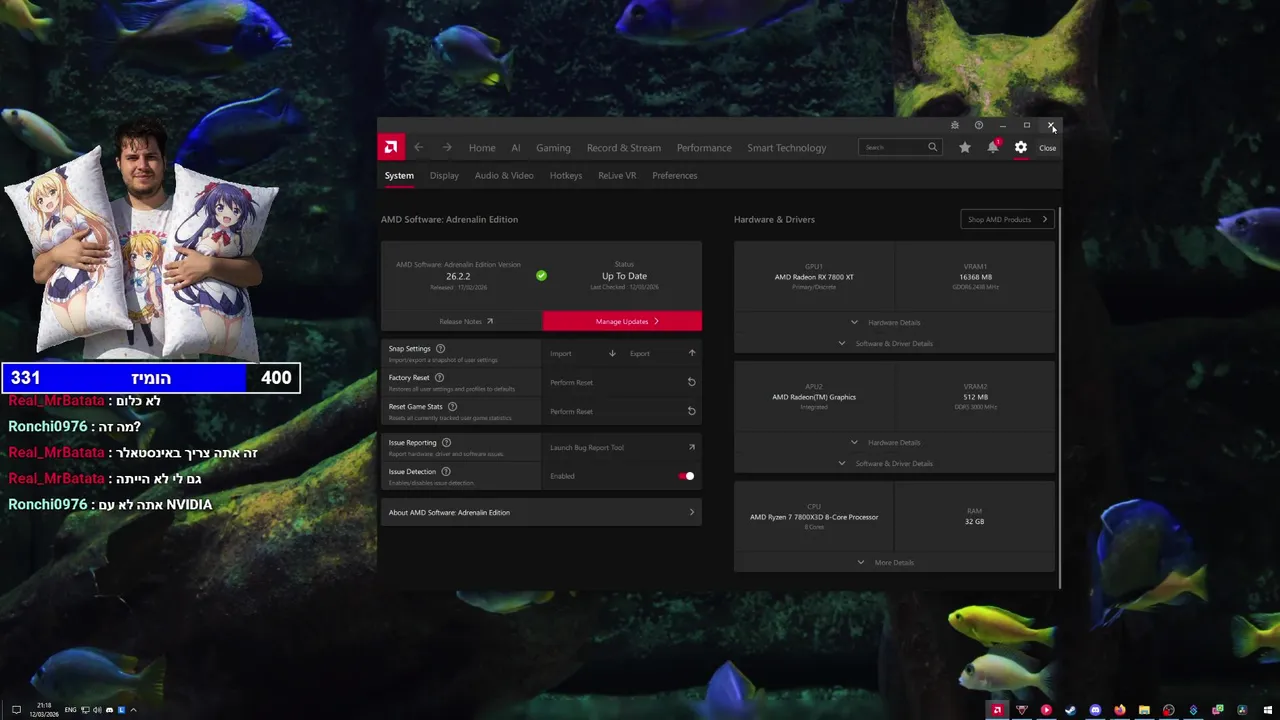Open notifications bell with red badge

point(993,147)
